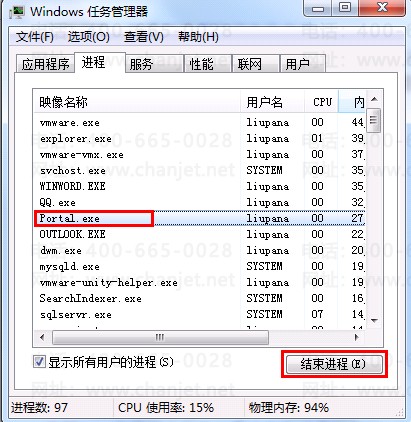Select the sqlservr.exe process row
The width and height of the screenshot is (411, 422).
pyautogui.click(x=199, y=314)
